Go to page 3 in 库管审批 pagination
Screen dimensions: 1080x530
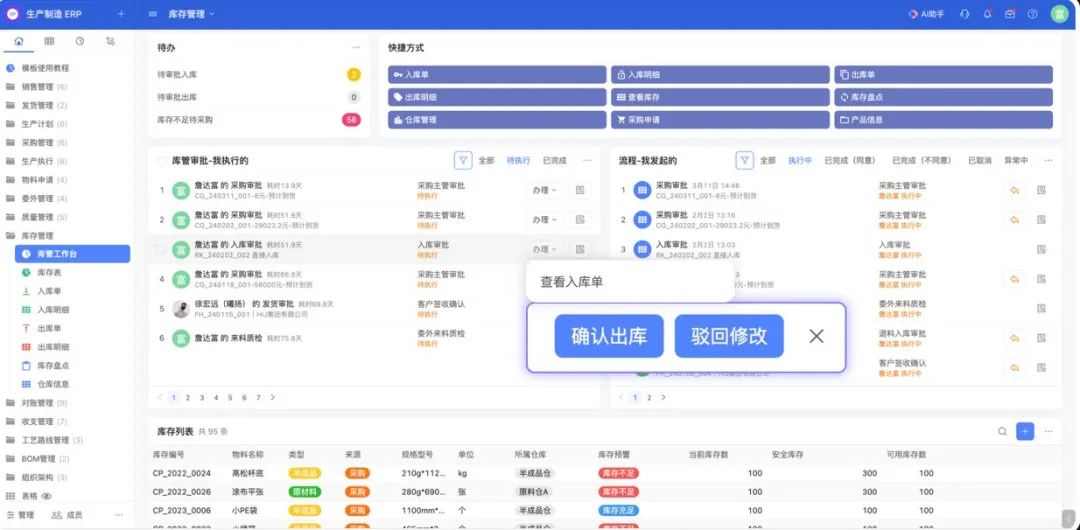(x=202, y=398)
